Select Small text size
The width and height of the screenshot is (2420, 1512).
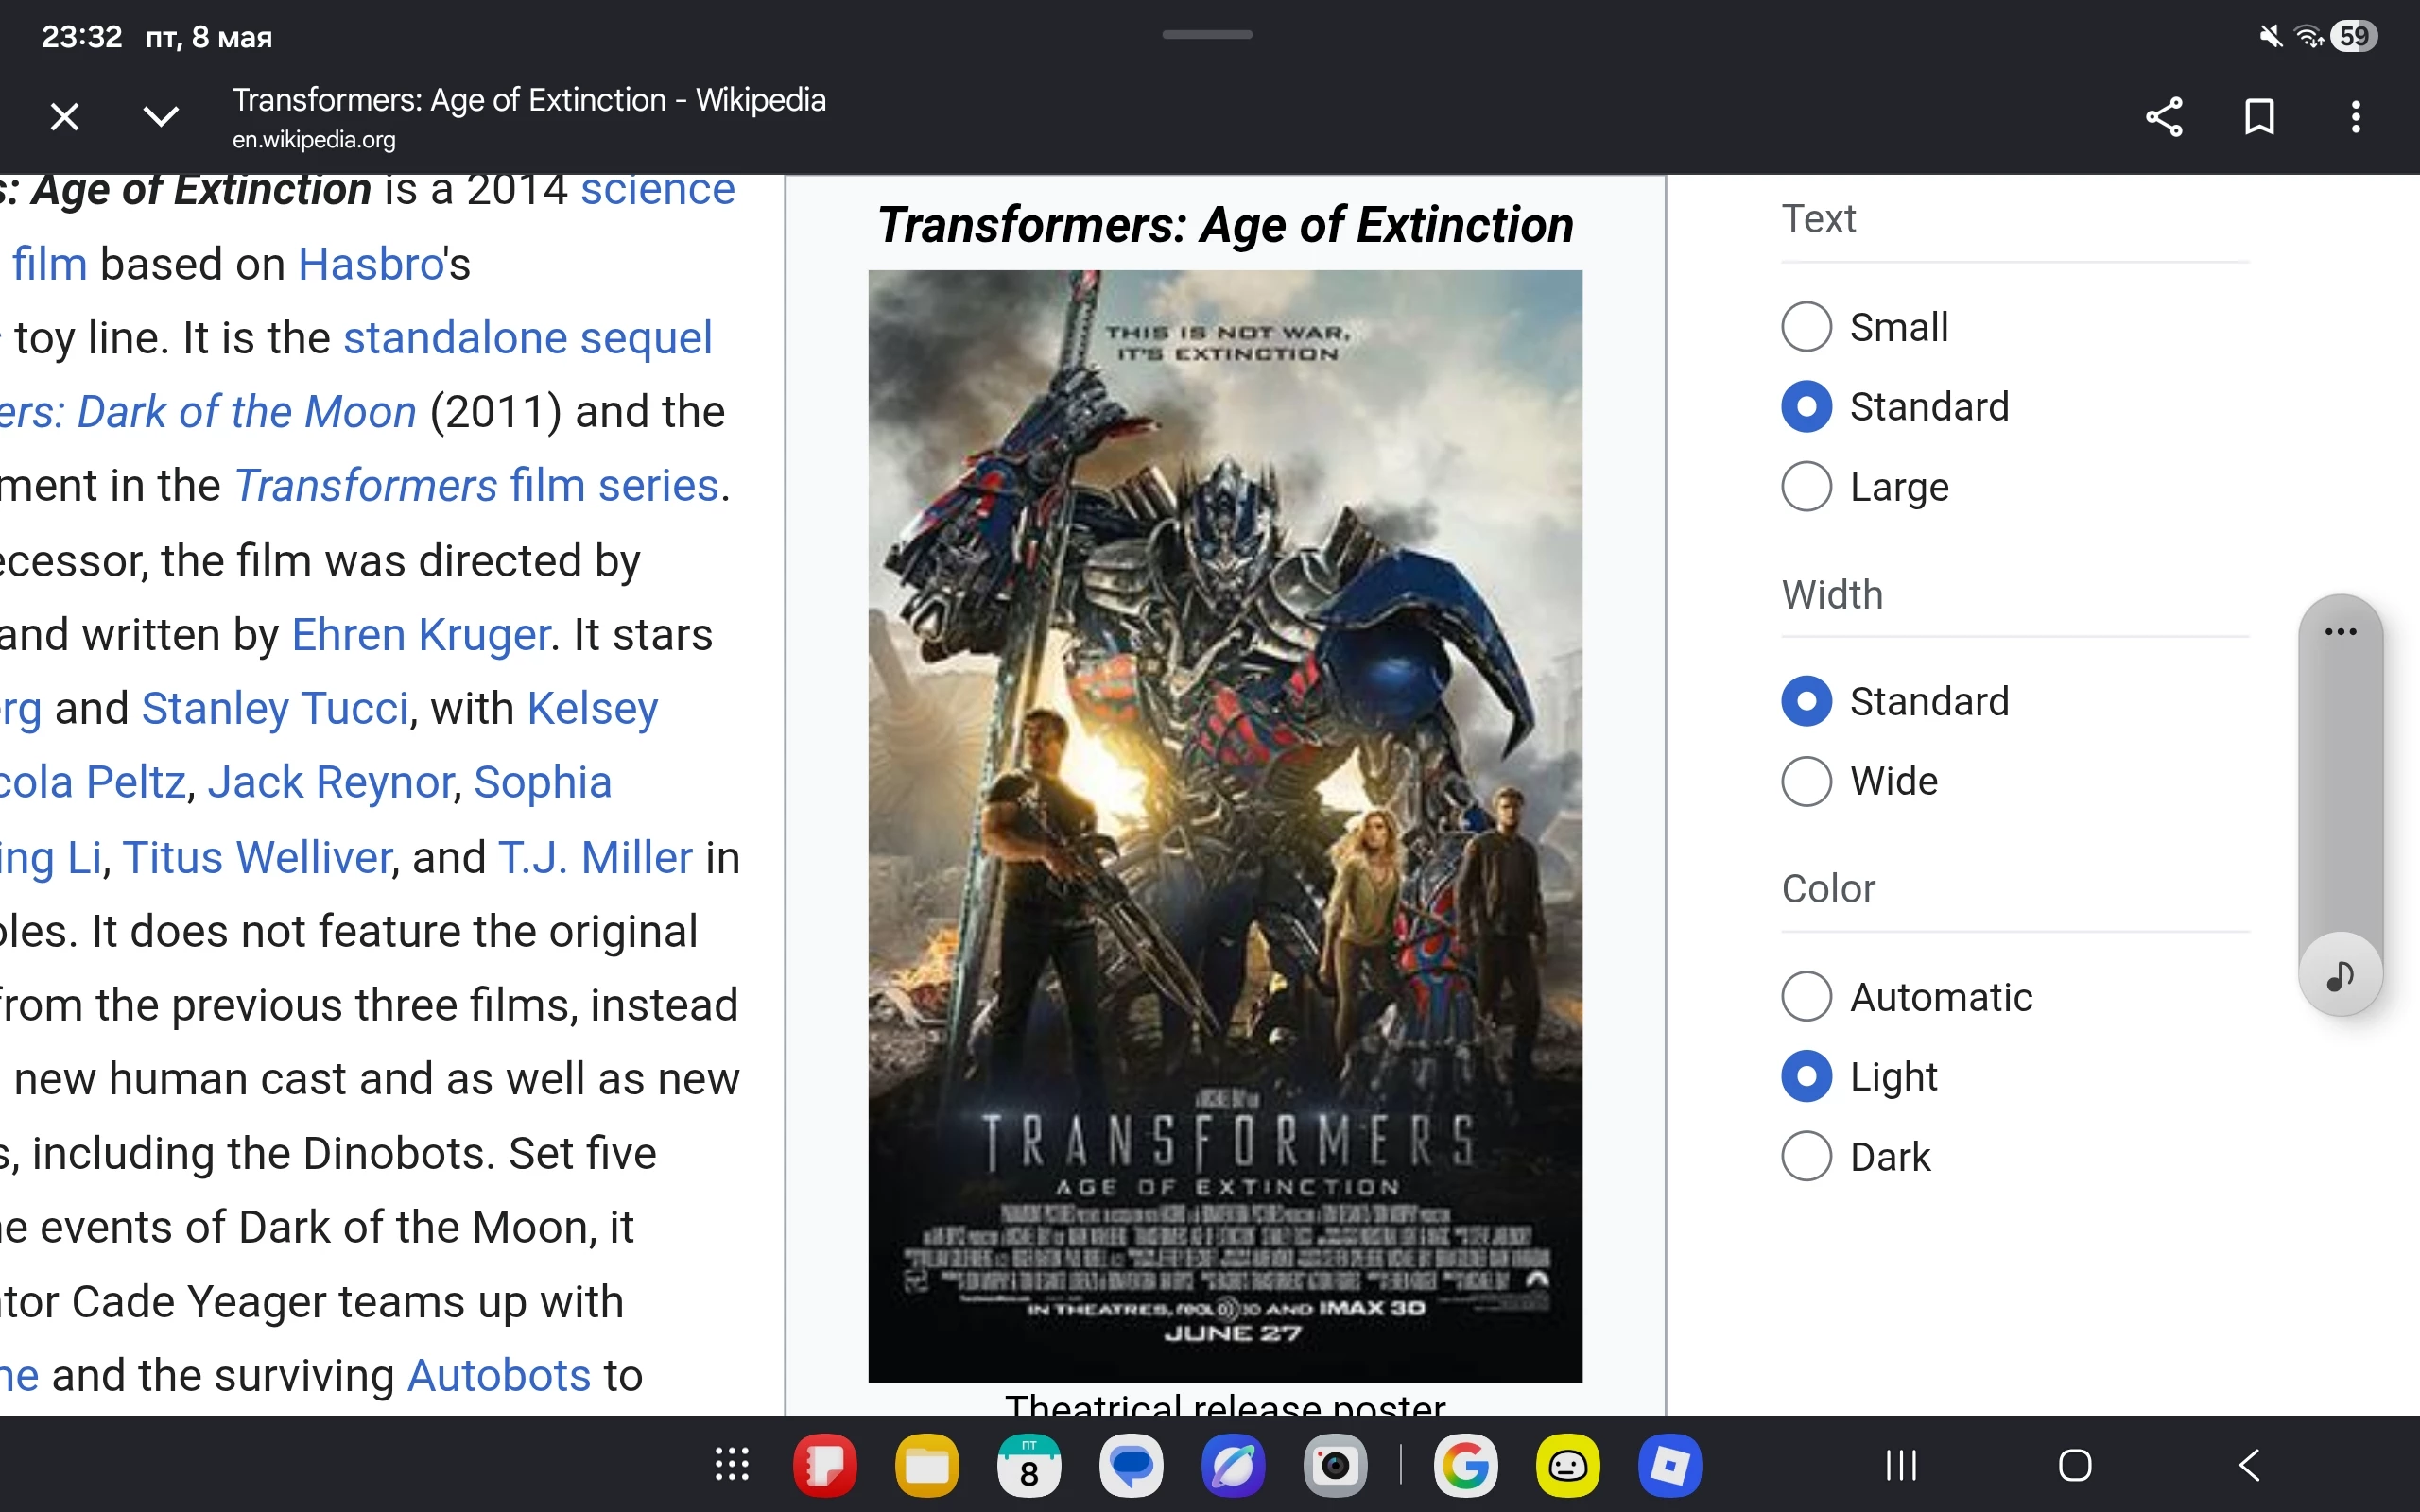pos(1806,327)
